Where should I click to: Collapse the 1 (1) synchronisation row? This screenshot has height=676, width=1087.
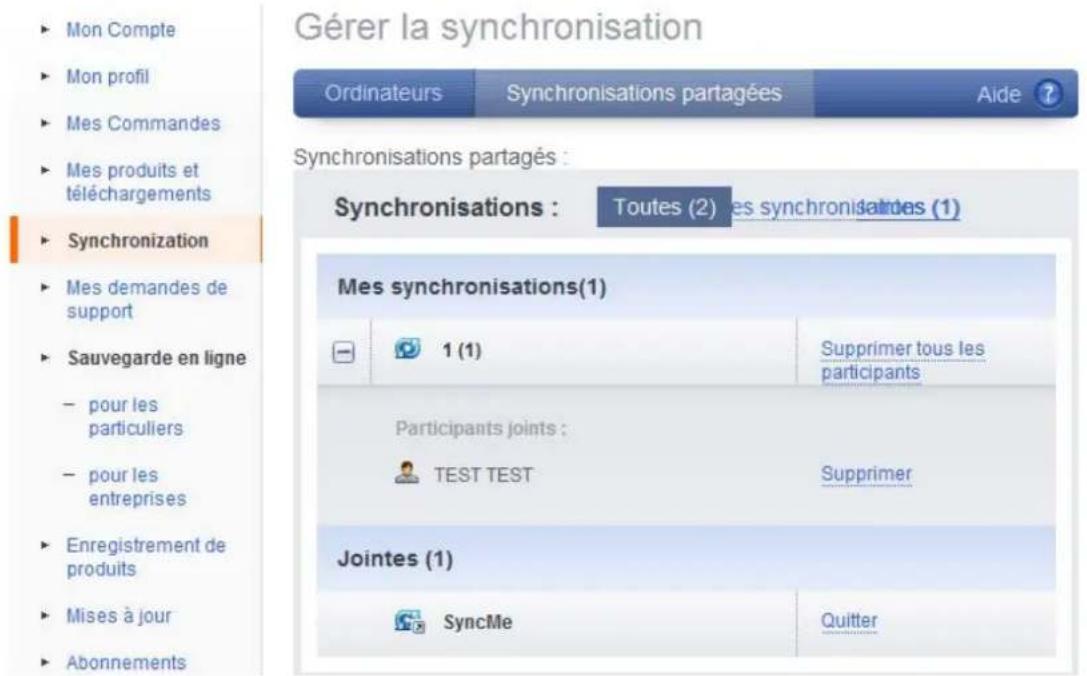pos(343,352)
